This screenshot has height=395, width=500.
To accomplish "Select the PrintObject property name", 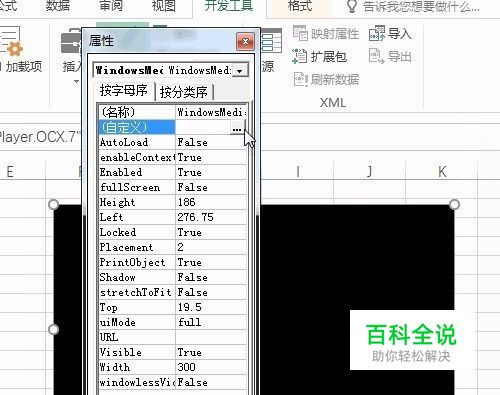I will tap(137, 262).
